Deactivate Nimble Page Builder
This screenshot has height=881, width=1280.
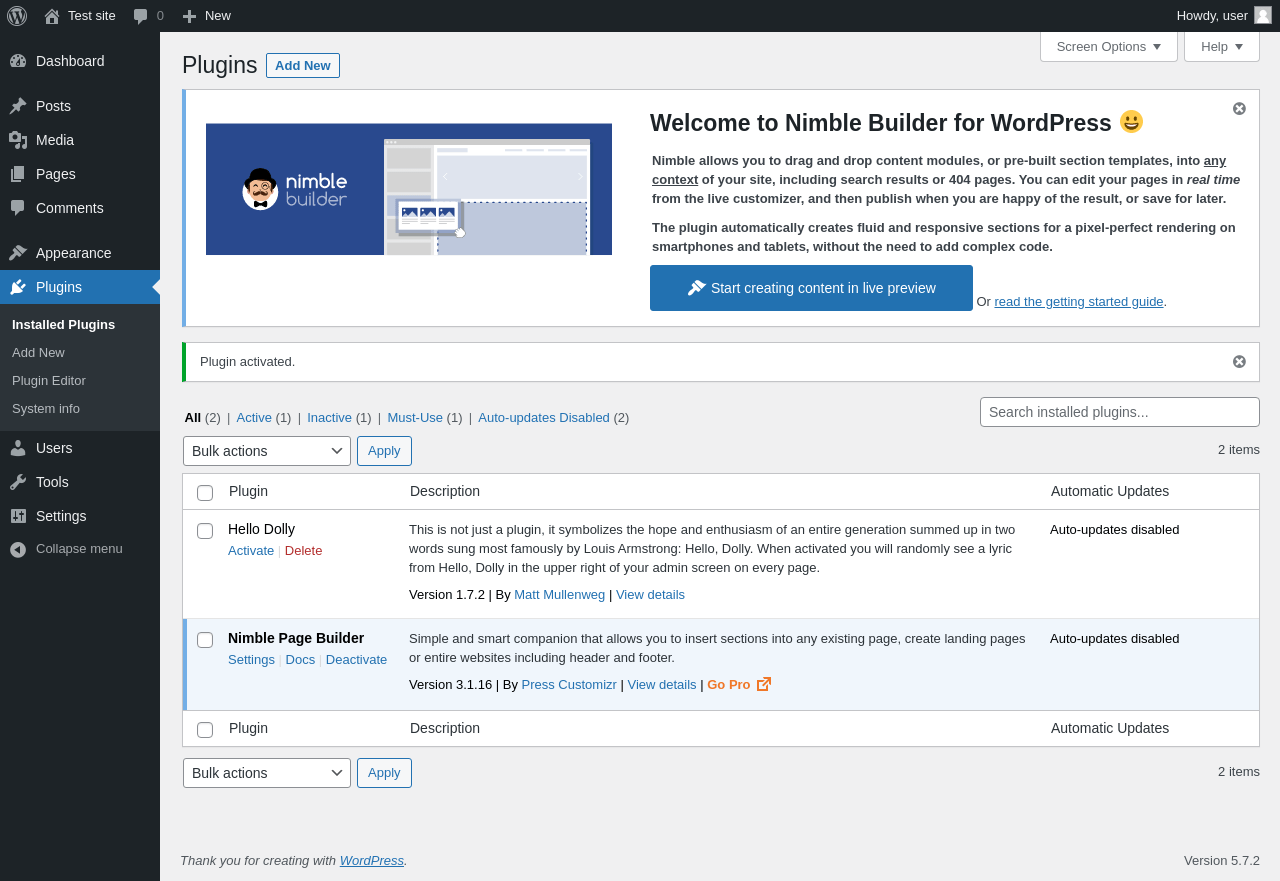(x=356, y=659)
